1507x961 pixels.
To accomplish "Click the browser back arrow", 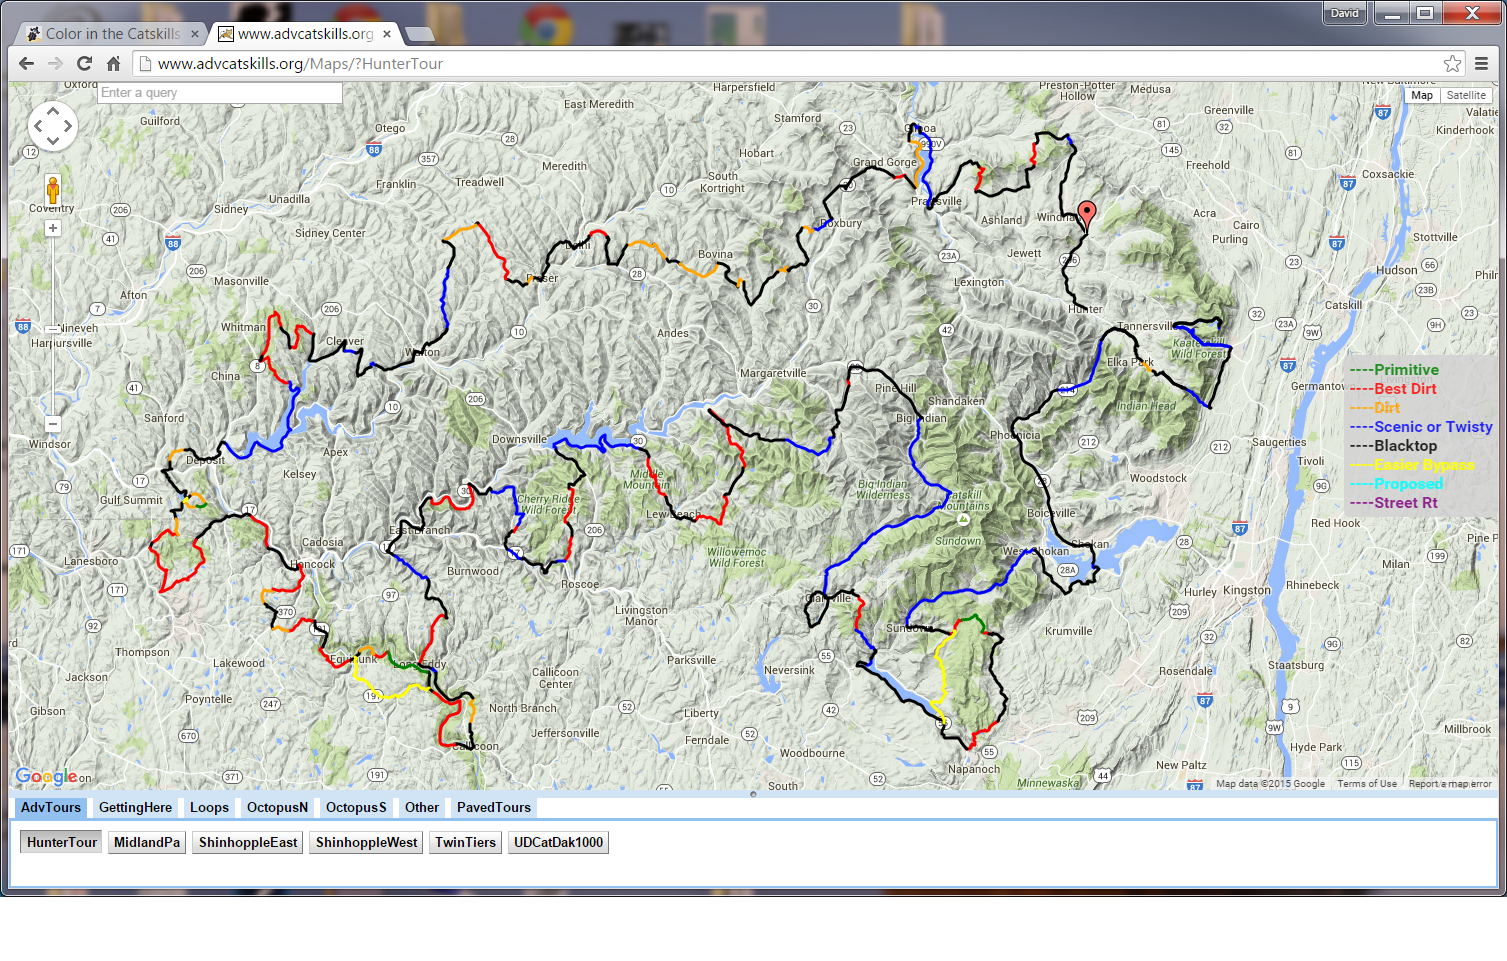I will coord(26,64).
